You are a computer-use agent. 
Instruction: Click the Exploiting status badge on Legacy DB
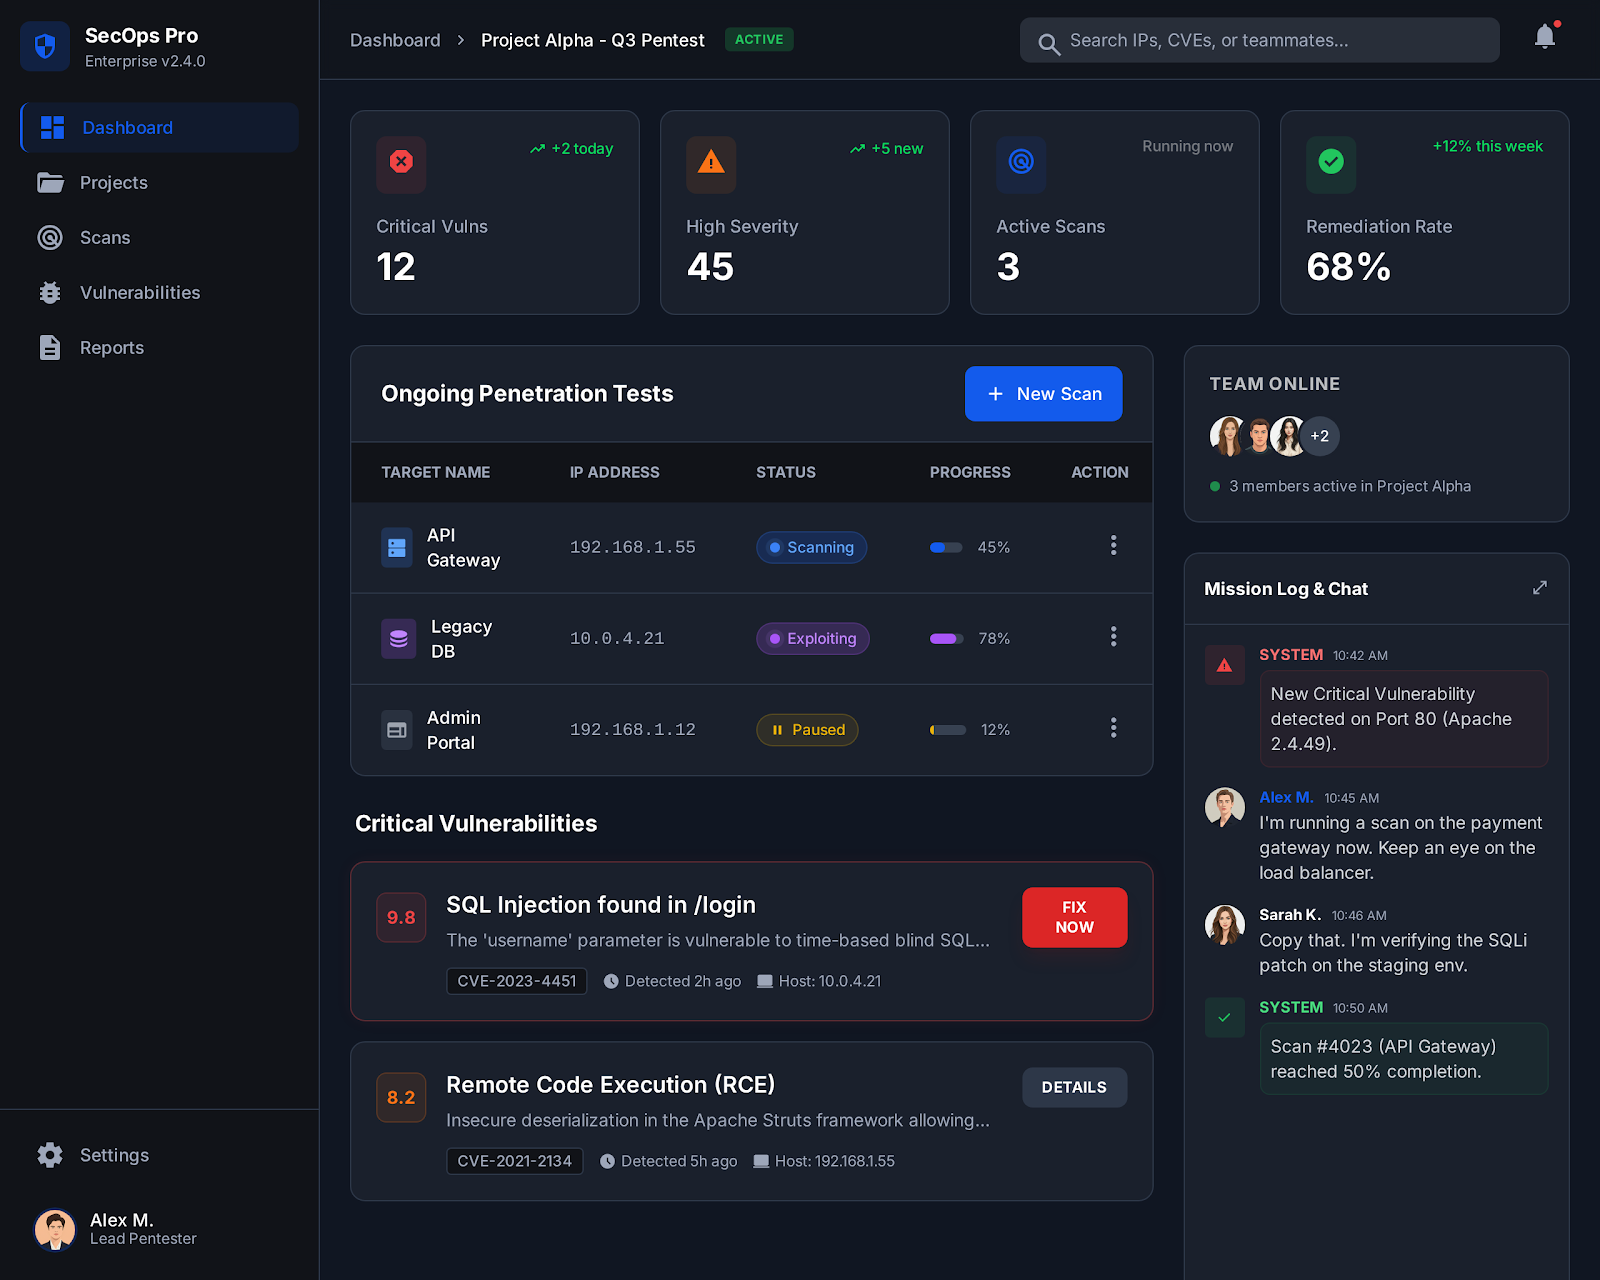tap(812, 638)
